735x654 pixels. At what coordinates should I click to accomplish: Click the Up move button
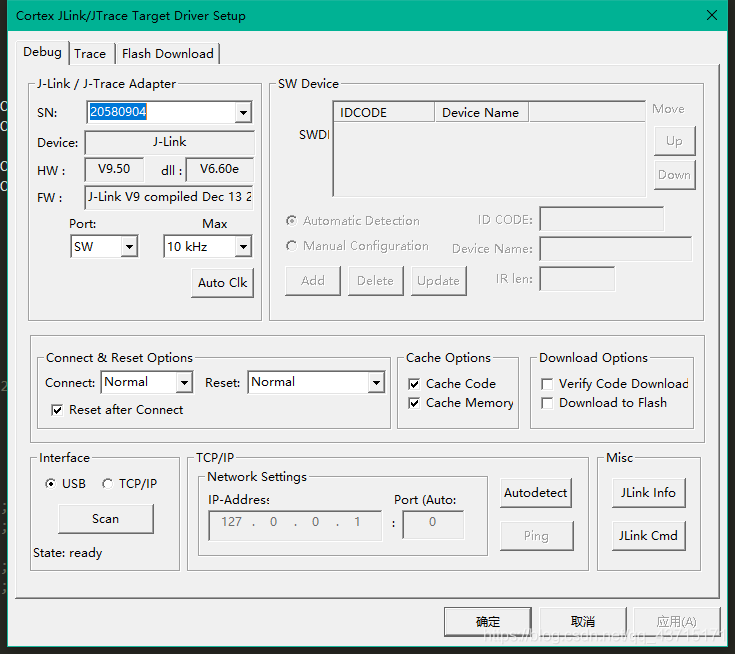[675, 141]
